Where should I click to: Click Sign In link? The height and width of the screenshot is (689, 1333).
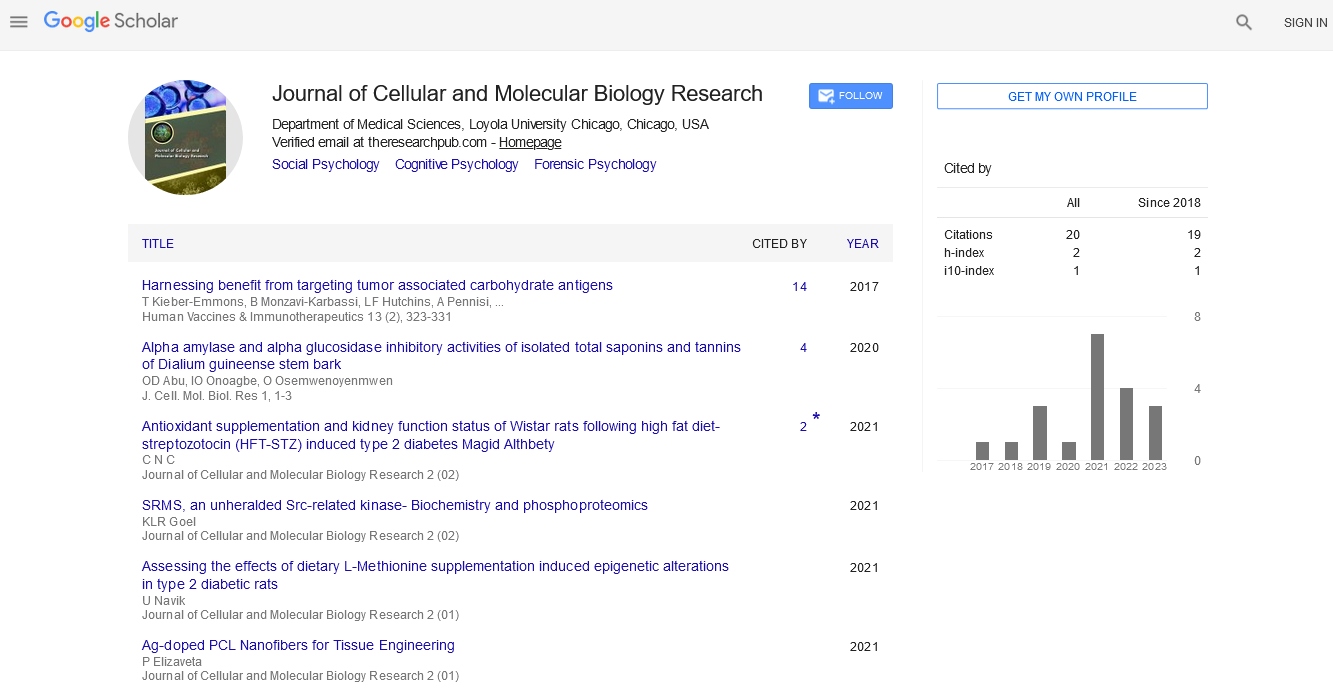coord(1305,23)
